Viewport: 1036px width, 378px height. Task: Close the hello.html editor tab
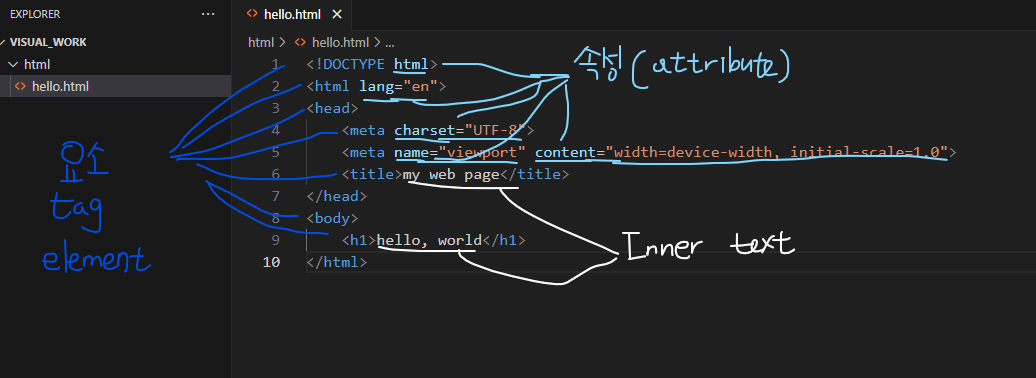pos(337,14)
